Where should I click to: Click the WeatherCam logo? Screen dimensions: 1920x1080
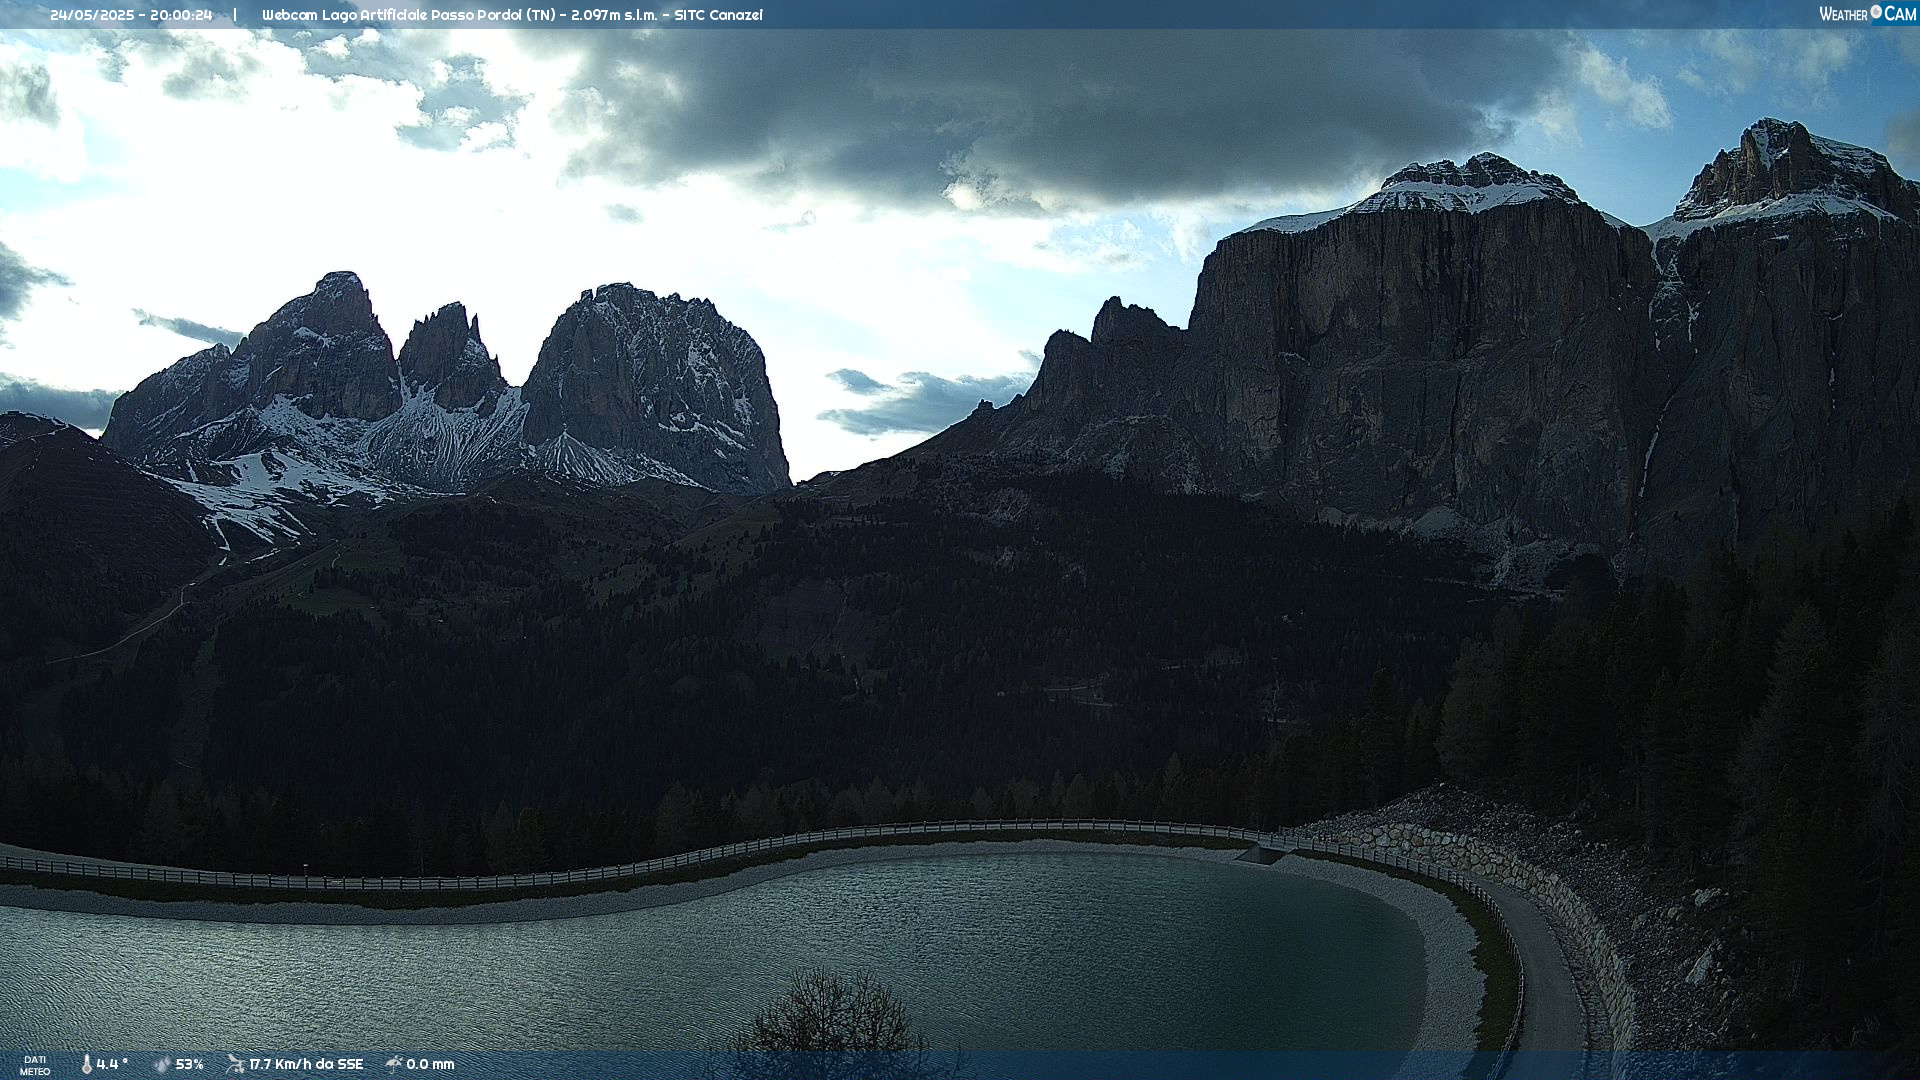coord(1867,14)
